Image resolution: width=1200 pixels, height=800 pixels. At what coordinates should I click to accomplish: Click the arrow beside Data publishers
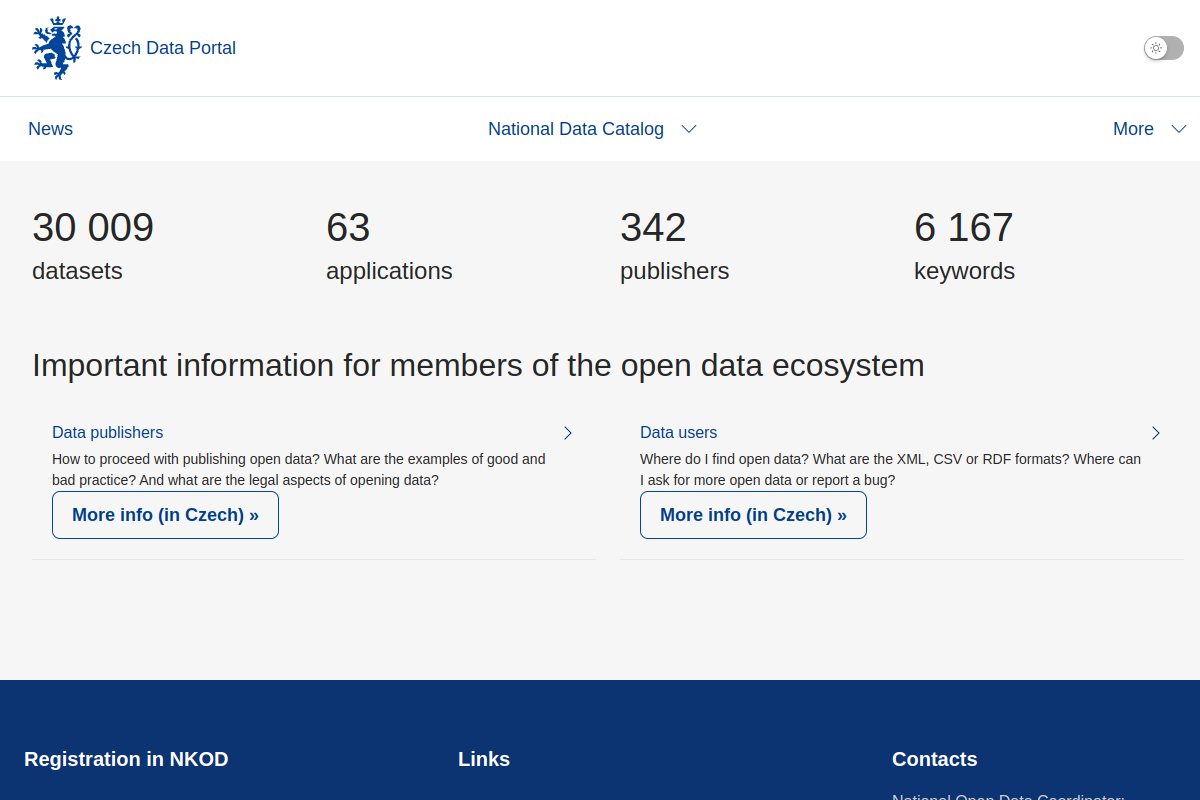(x=568, y=433)
